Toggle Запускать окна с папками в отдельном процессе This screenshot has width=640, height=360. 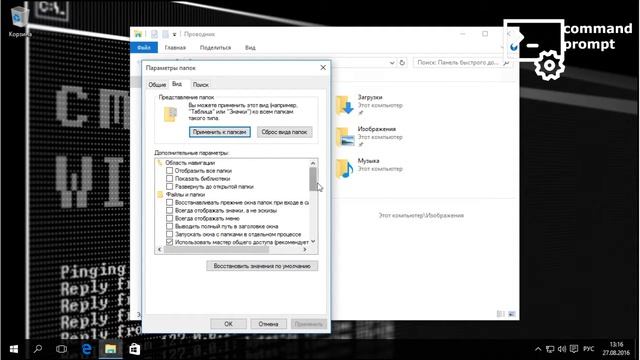(169, 234)
